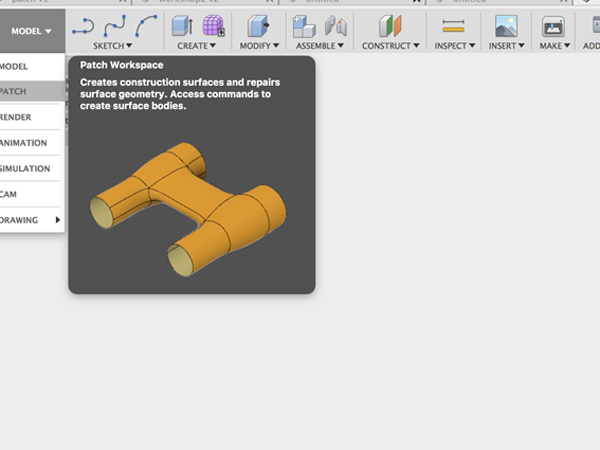Open the MODEL workspace dropdown

pos(31,31)
